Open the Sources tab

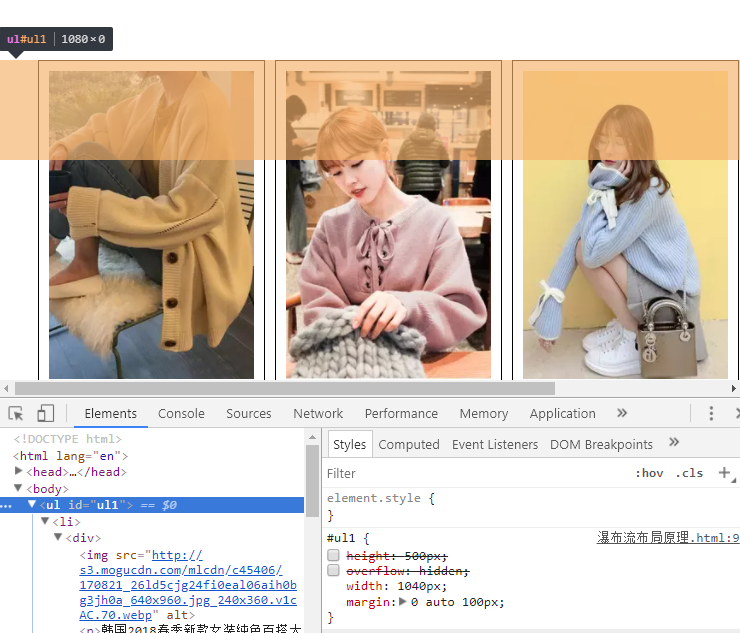(x=249, y=414)
